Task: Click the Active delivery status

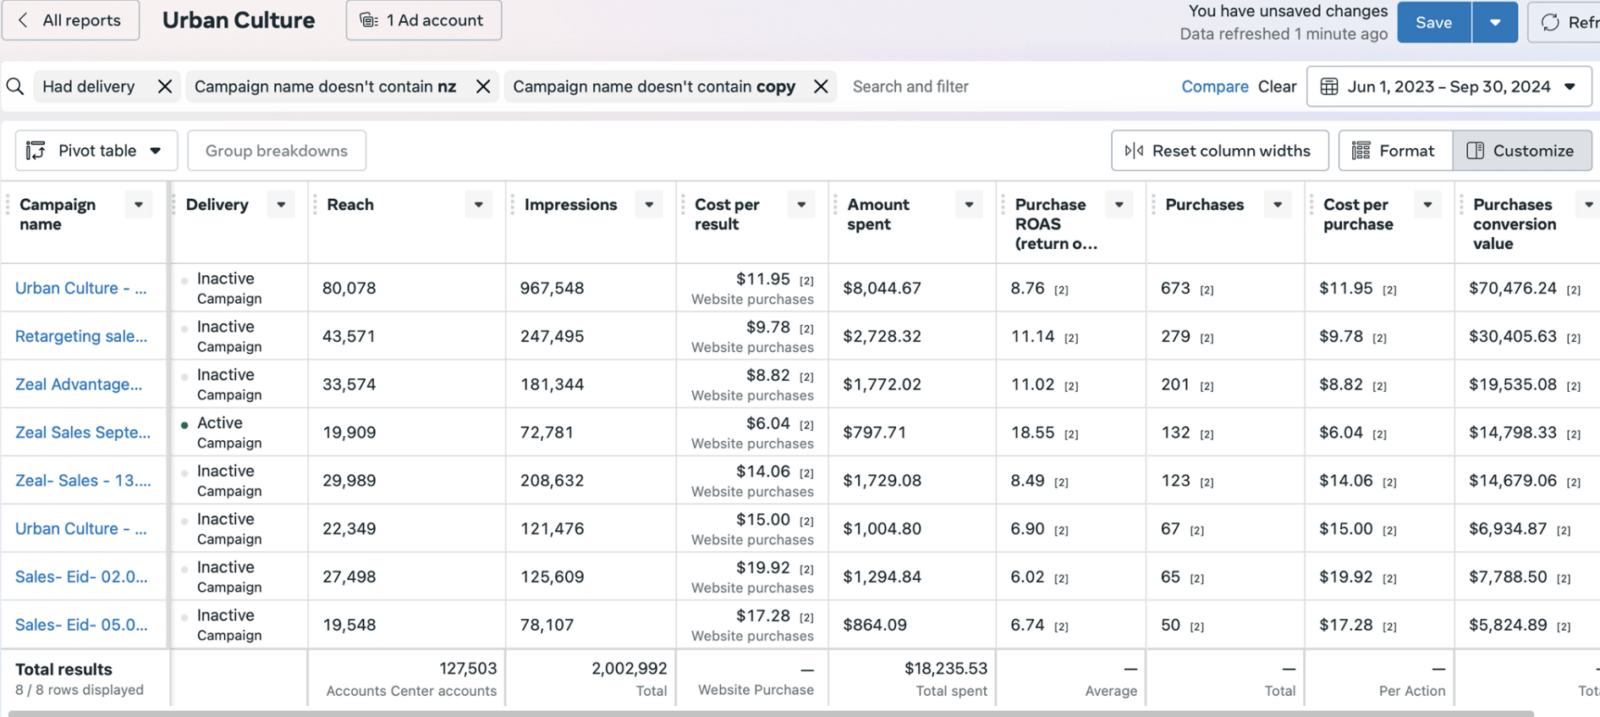Action: (220, 423)
